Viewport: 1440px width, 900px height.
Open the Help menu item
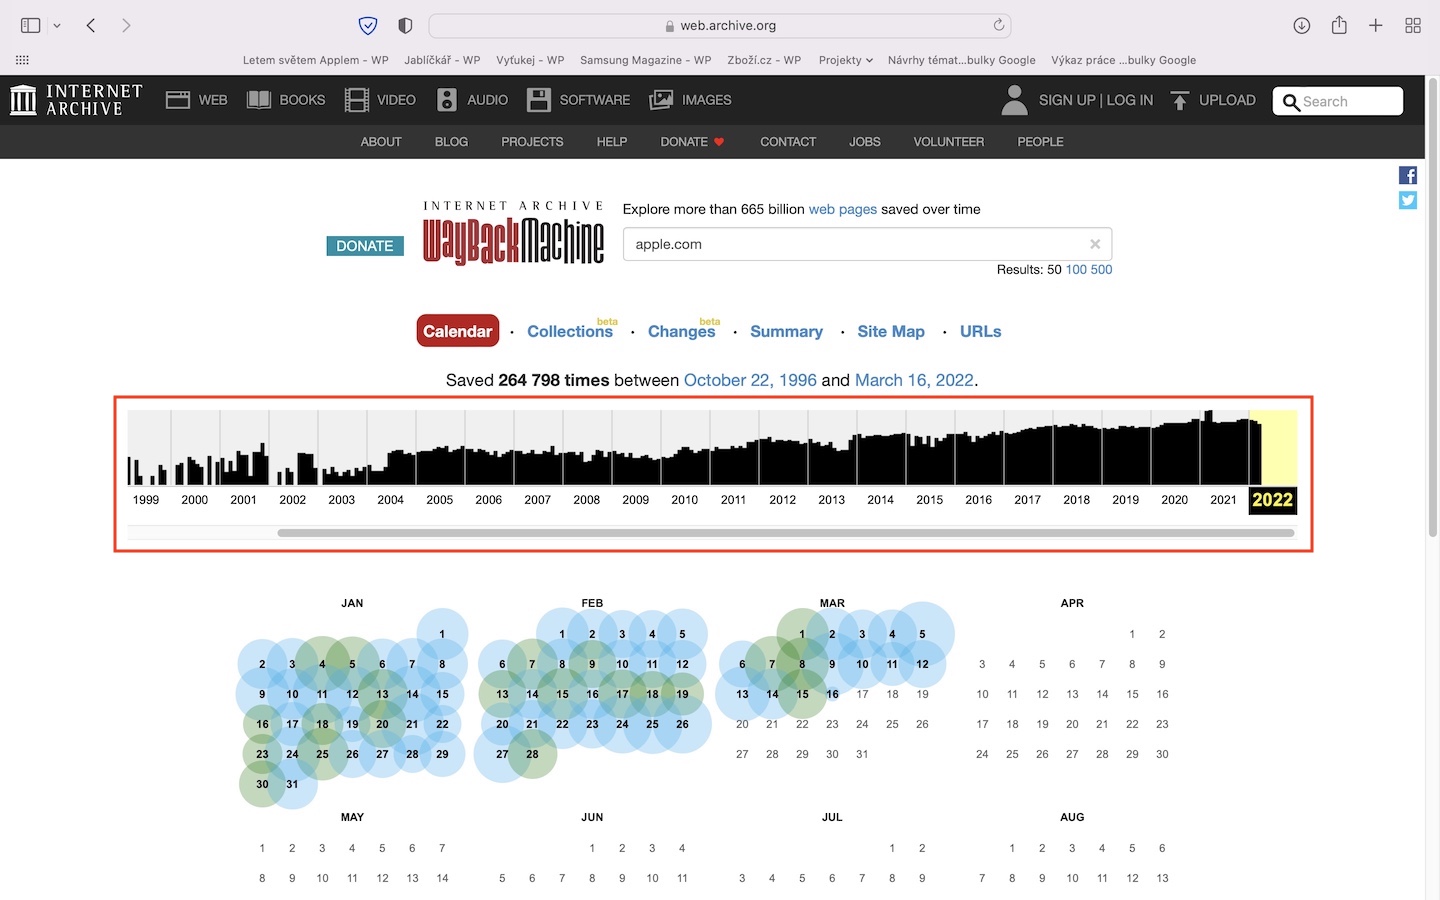612,142
